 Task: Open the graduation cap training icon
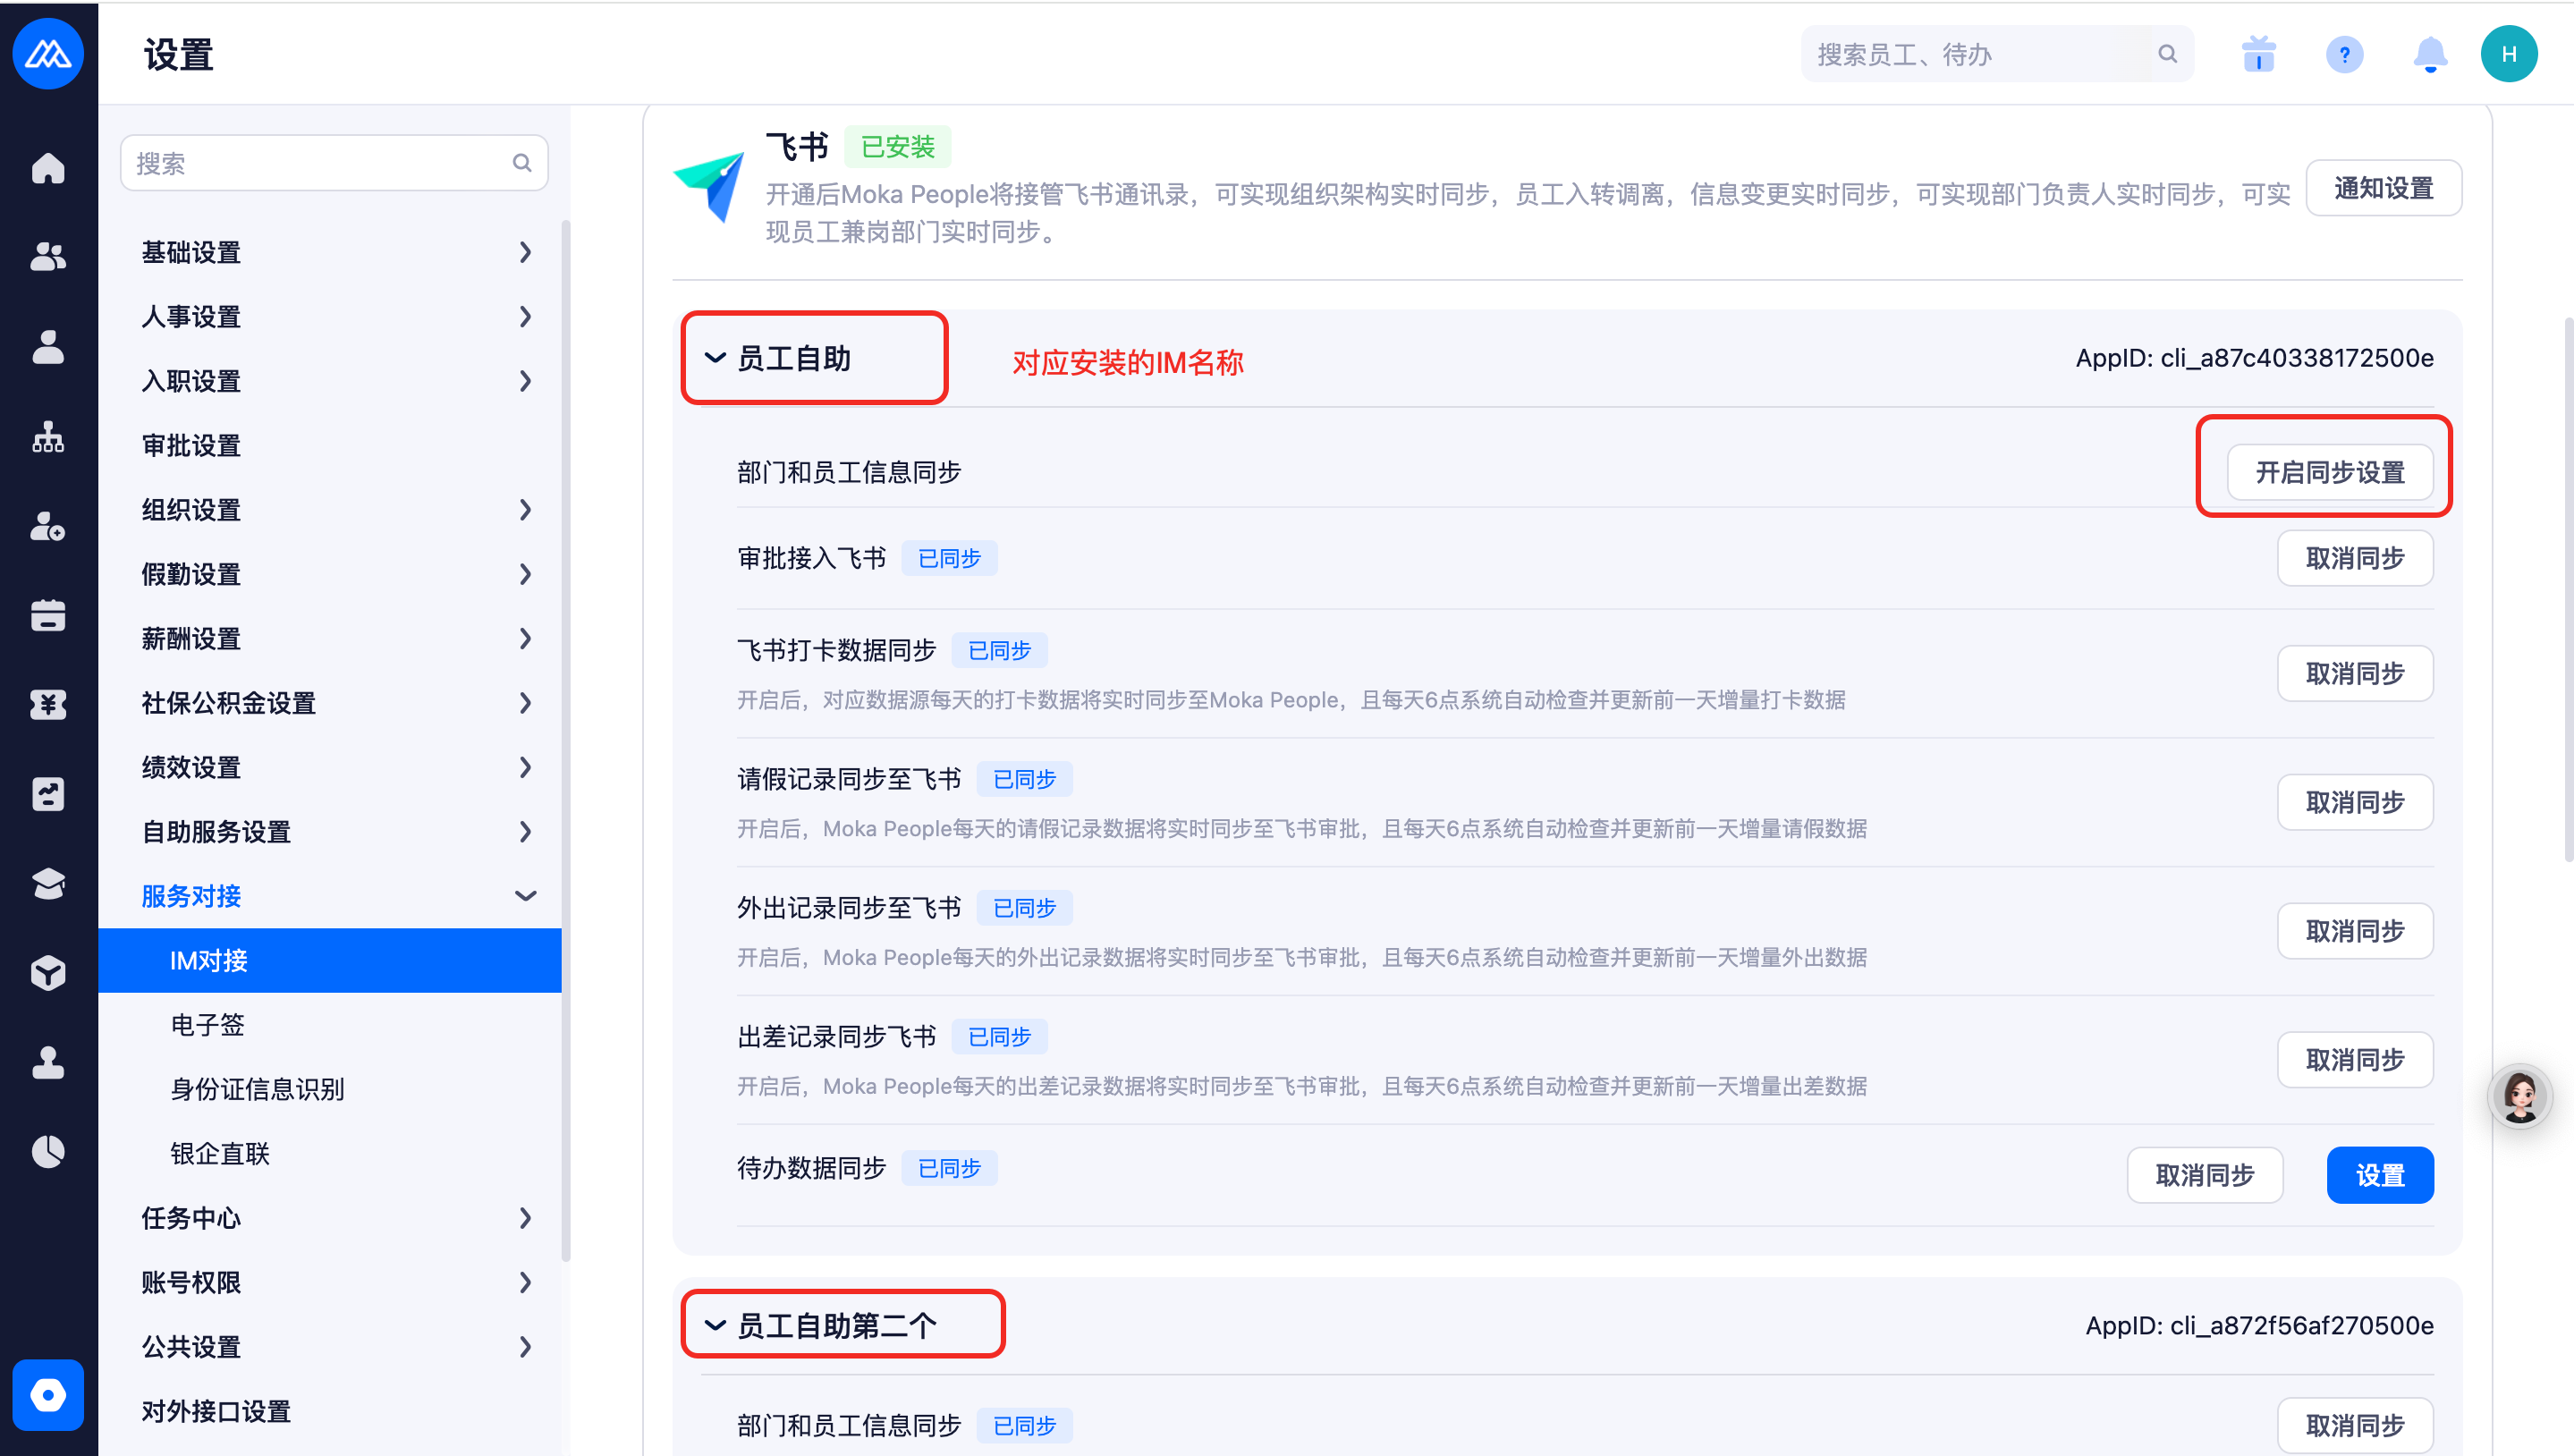point(48,883)
